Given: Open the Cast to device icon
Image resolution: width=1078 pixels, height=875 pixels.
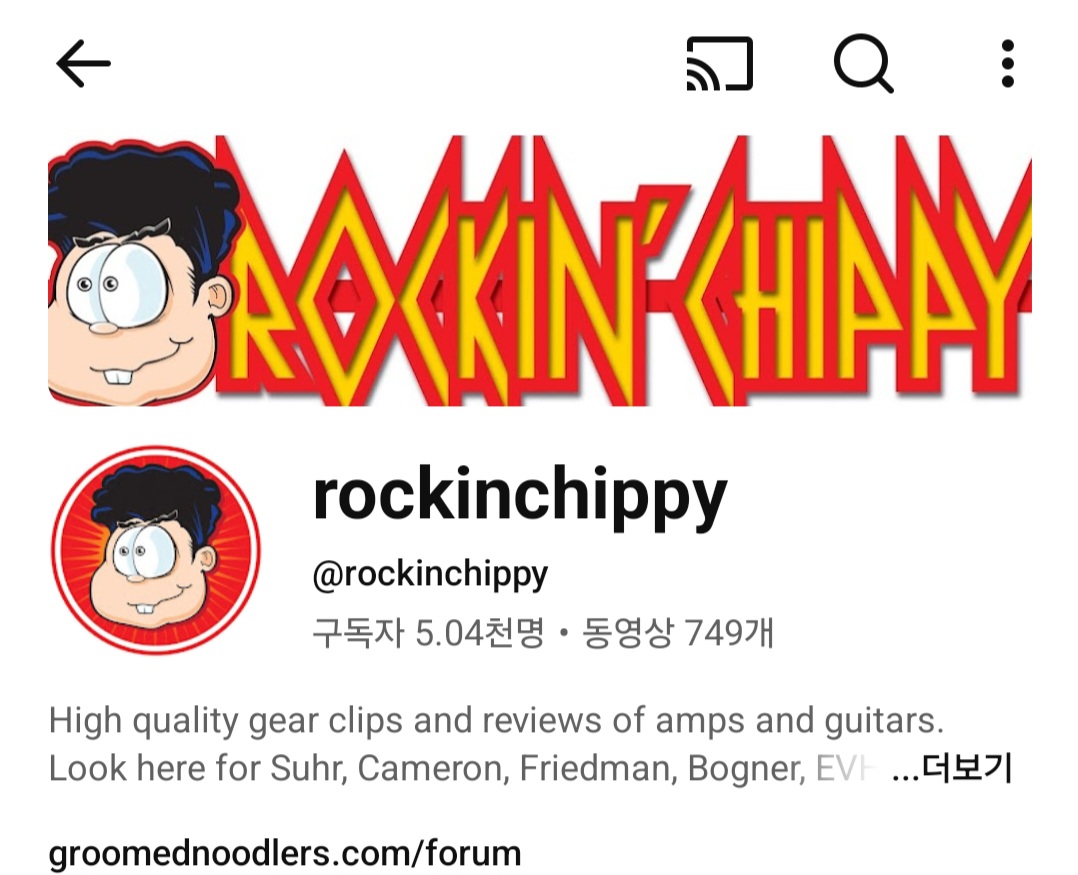Looking at the screenshot, I should pos(720,63).
